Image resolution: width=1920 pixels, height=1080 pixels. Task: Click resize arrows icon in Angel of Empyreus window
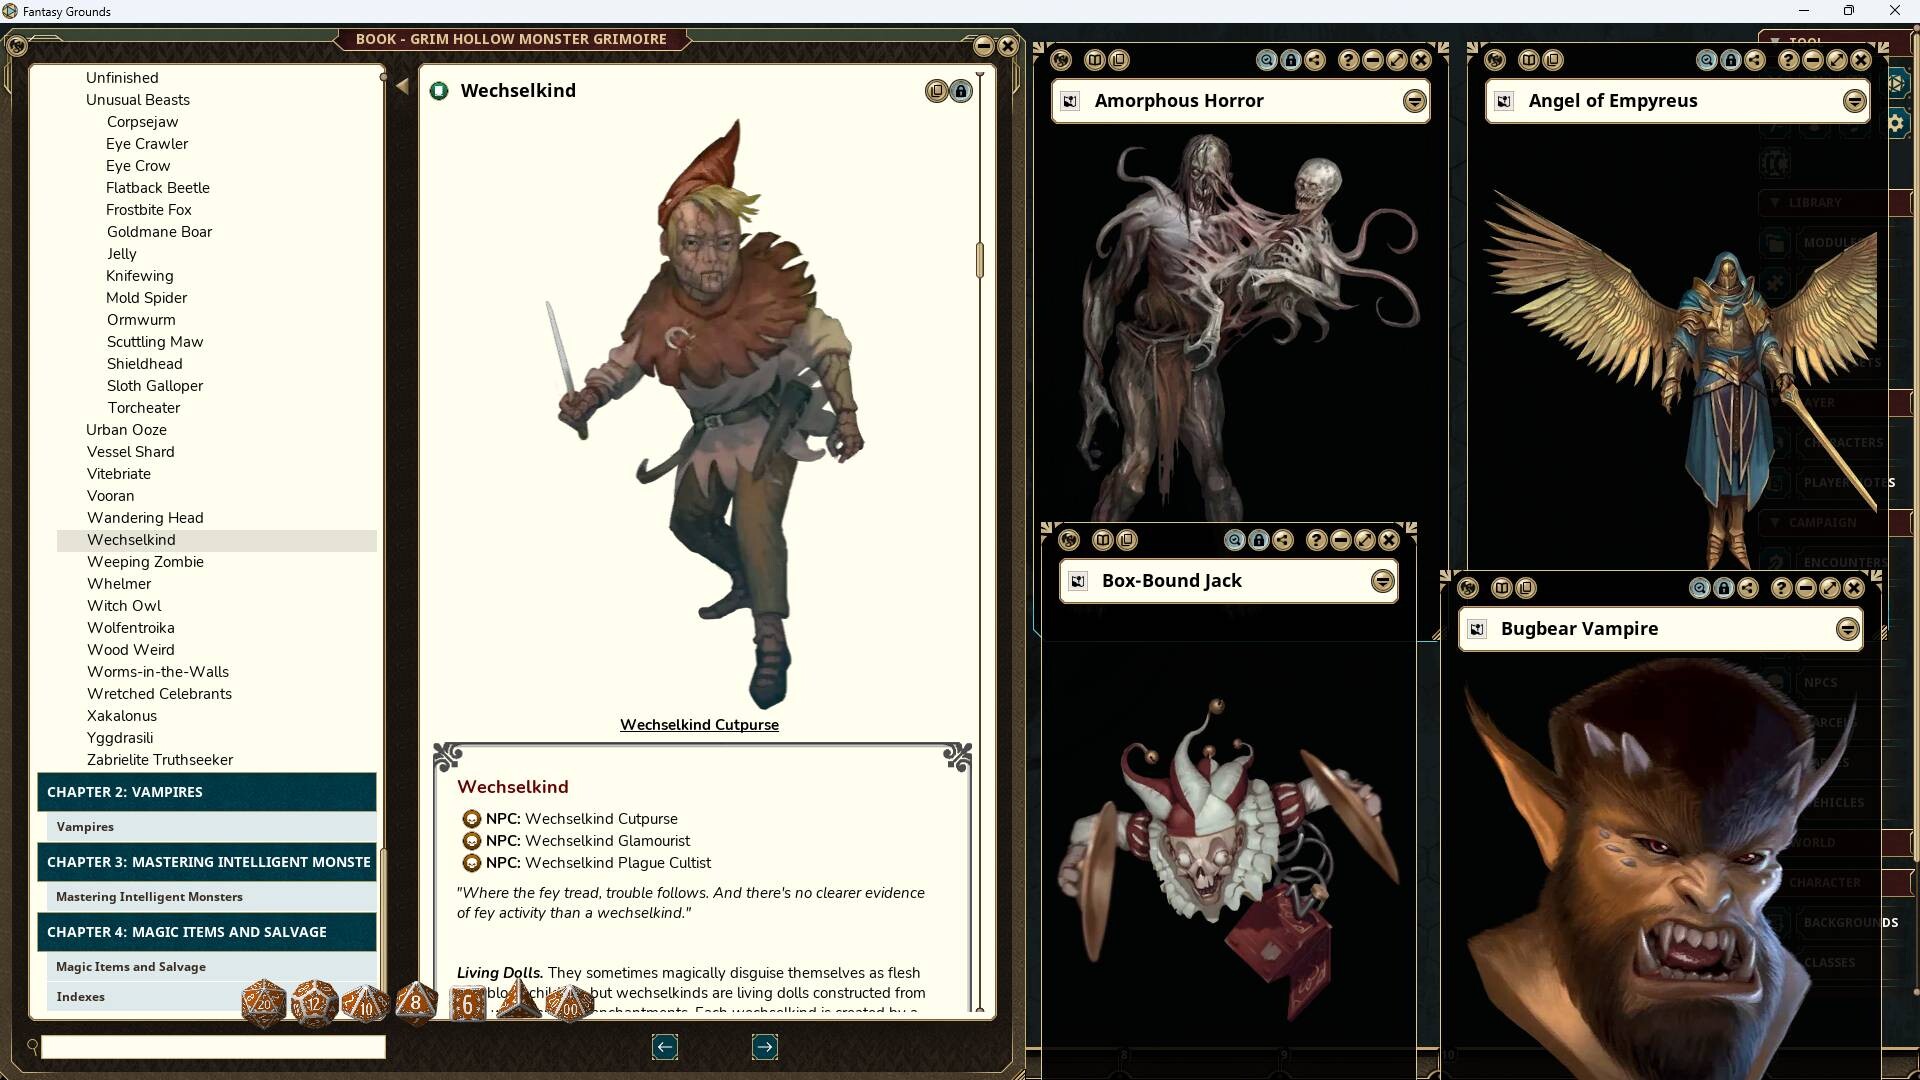click(x=1837, y=60)
